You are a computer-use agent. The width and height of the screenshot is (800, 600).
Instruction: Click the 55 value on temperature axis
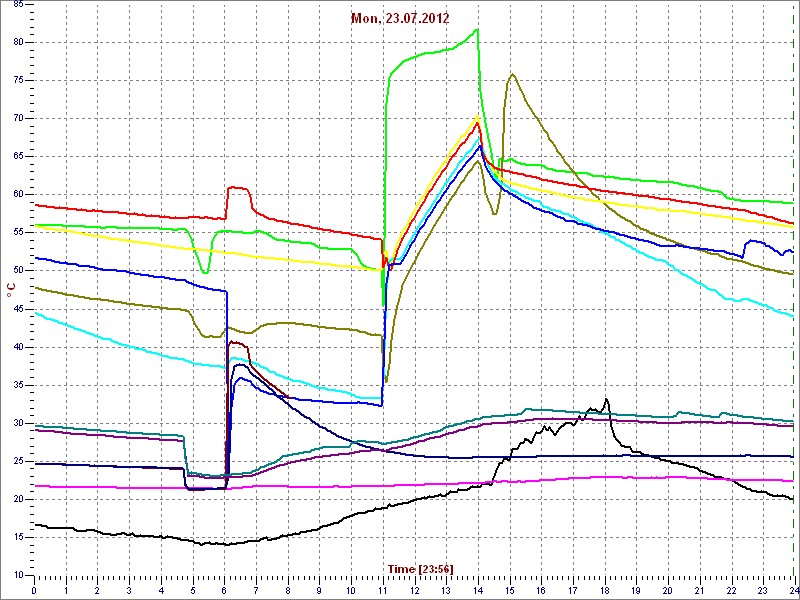pos(17,233)
